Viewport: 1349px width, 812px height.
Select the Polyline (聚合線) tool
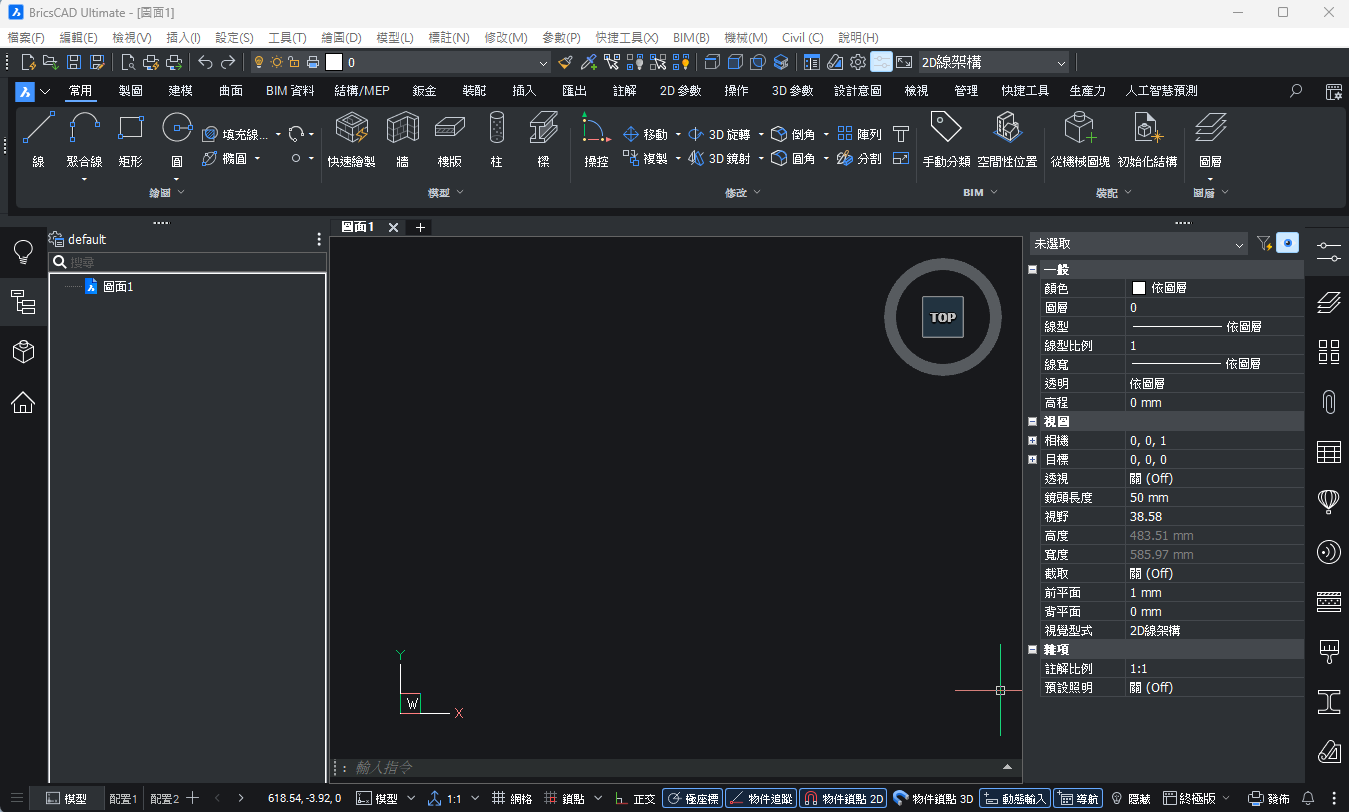(84, 140)
